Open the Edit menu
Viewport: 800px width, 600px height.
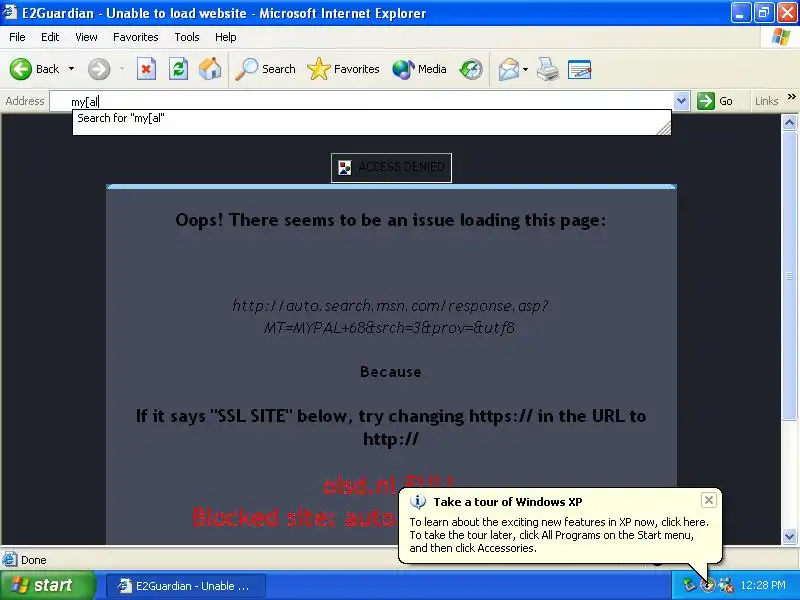(50, 37)
